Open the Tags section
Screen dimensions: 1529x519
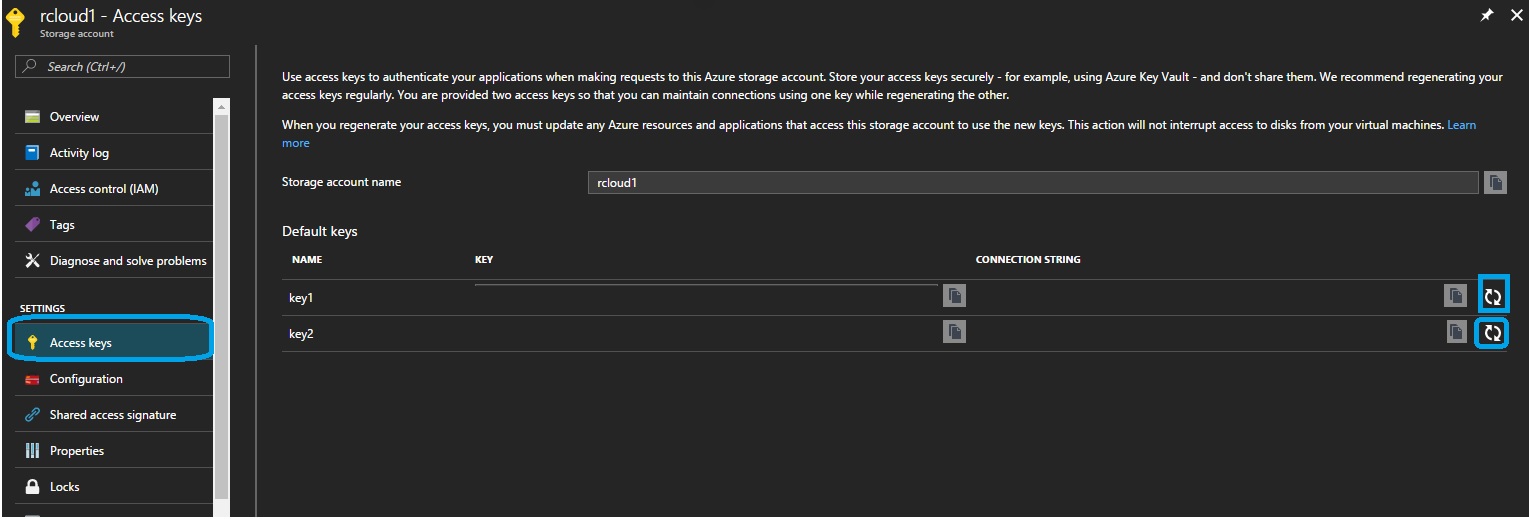tap(62, 225)
